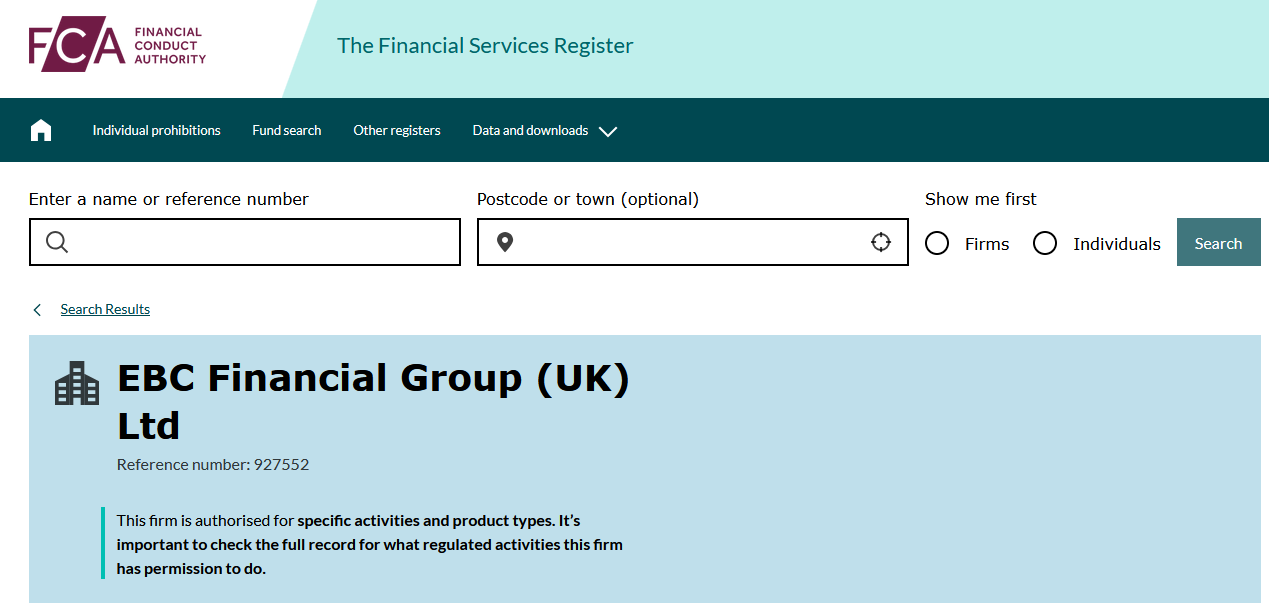Open the Fund search page

click(287, 130)
